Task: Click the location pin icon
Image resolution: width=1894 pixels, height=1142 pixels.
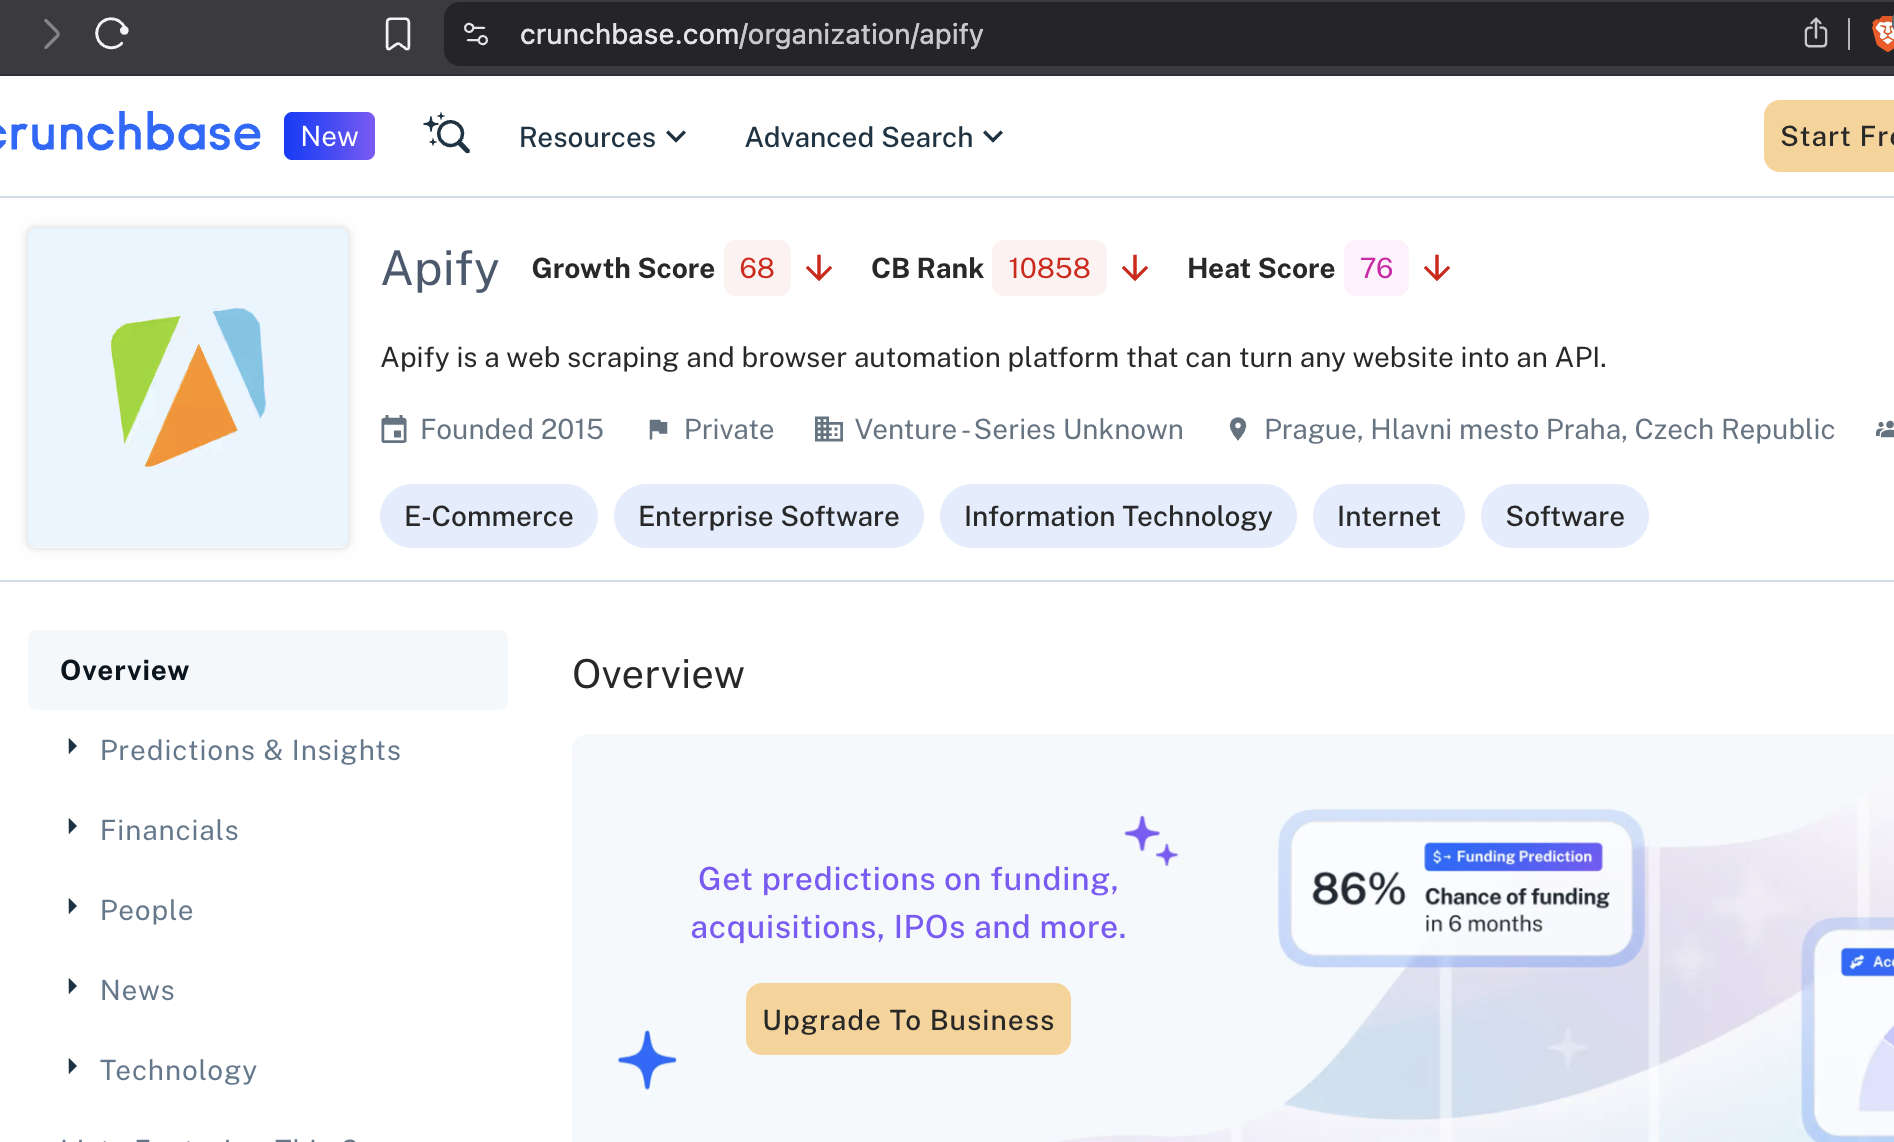Action: (x=1238, y=430)
